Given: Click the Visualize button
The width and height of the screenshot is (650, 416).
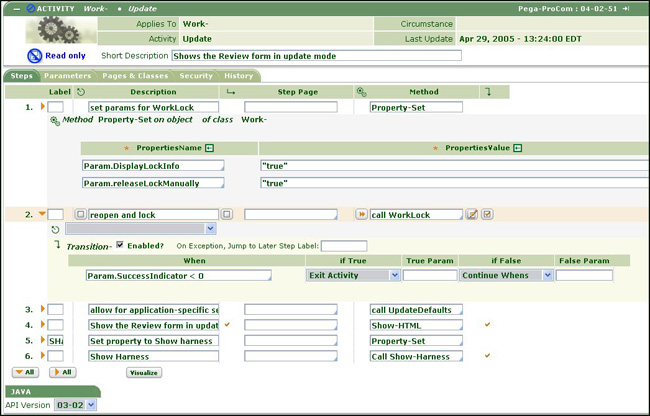Looking at the screenshot, I should pyautogui.click(x=144, y=372).
